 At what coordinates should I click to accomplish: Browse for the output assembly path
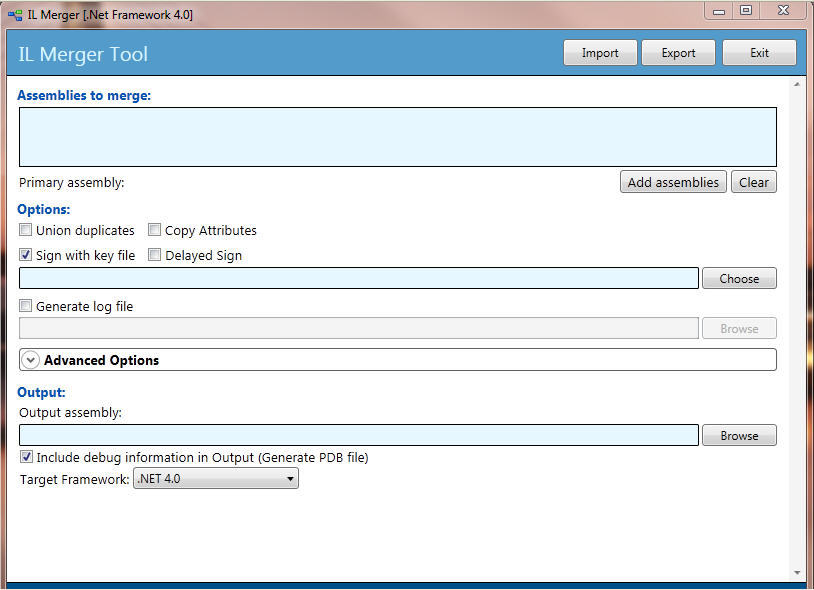739,435
